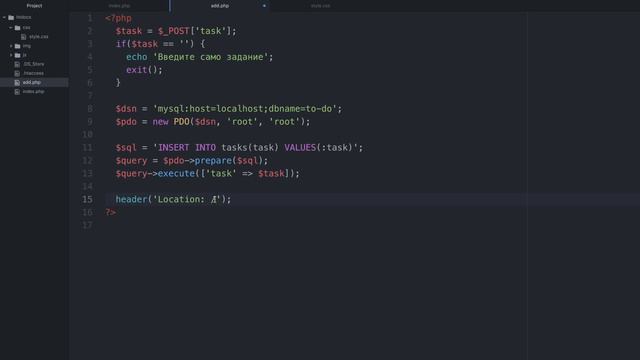Switch to the index.php editor tab
This screenshot has width=640, height=360.
tap(119, 6)
